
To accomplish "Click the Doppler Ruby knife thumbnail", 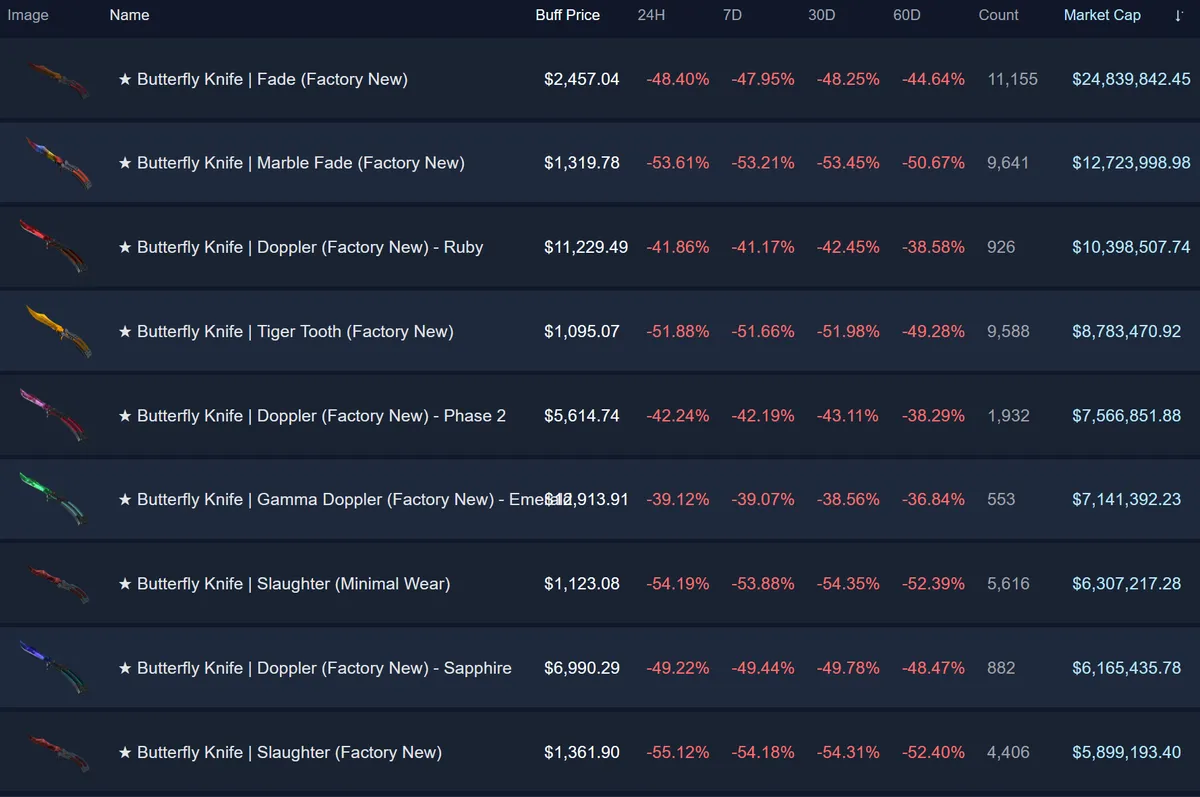I will pyautogui.click(x=54, y=247).
